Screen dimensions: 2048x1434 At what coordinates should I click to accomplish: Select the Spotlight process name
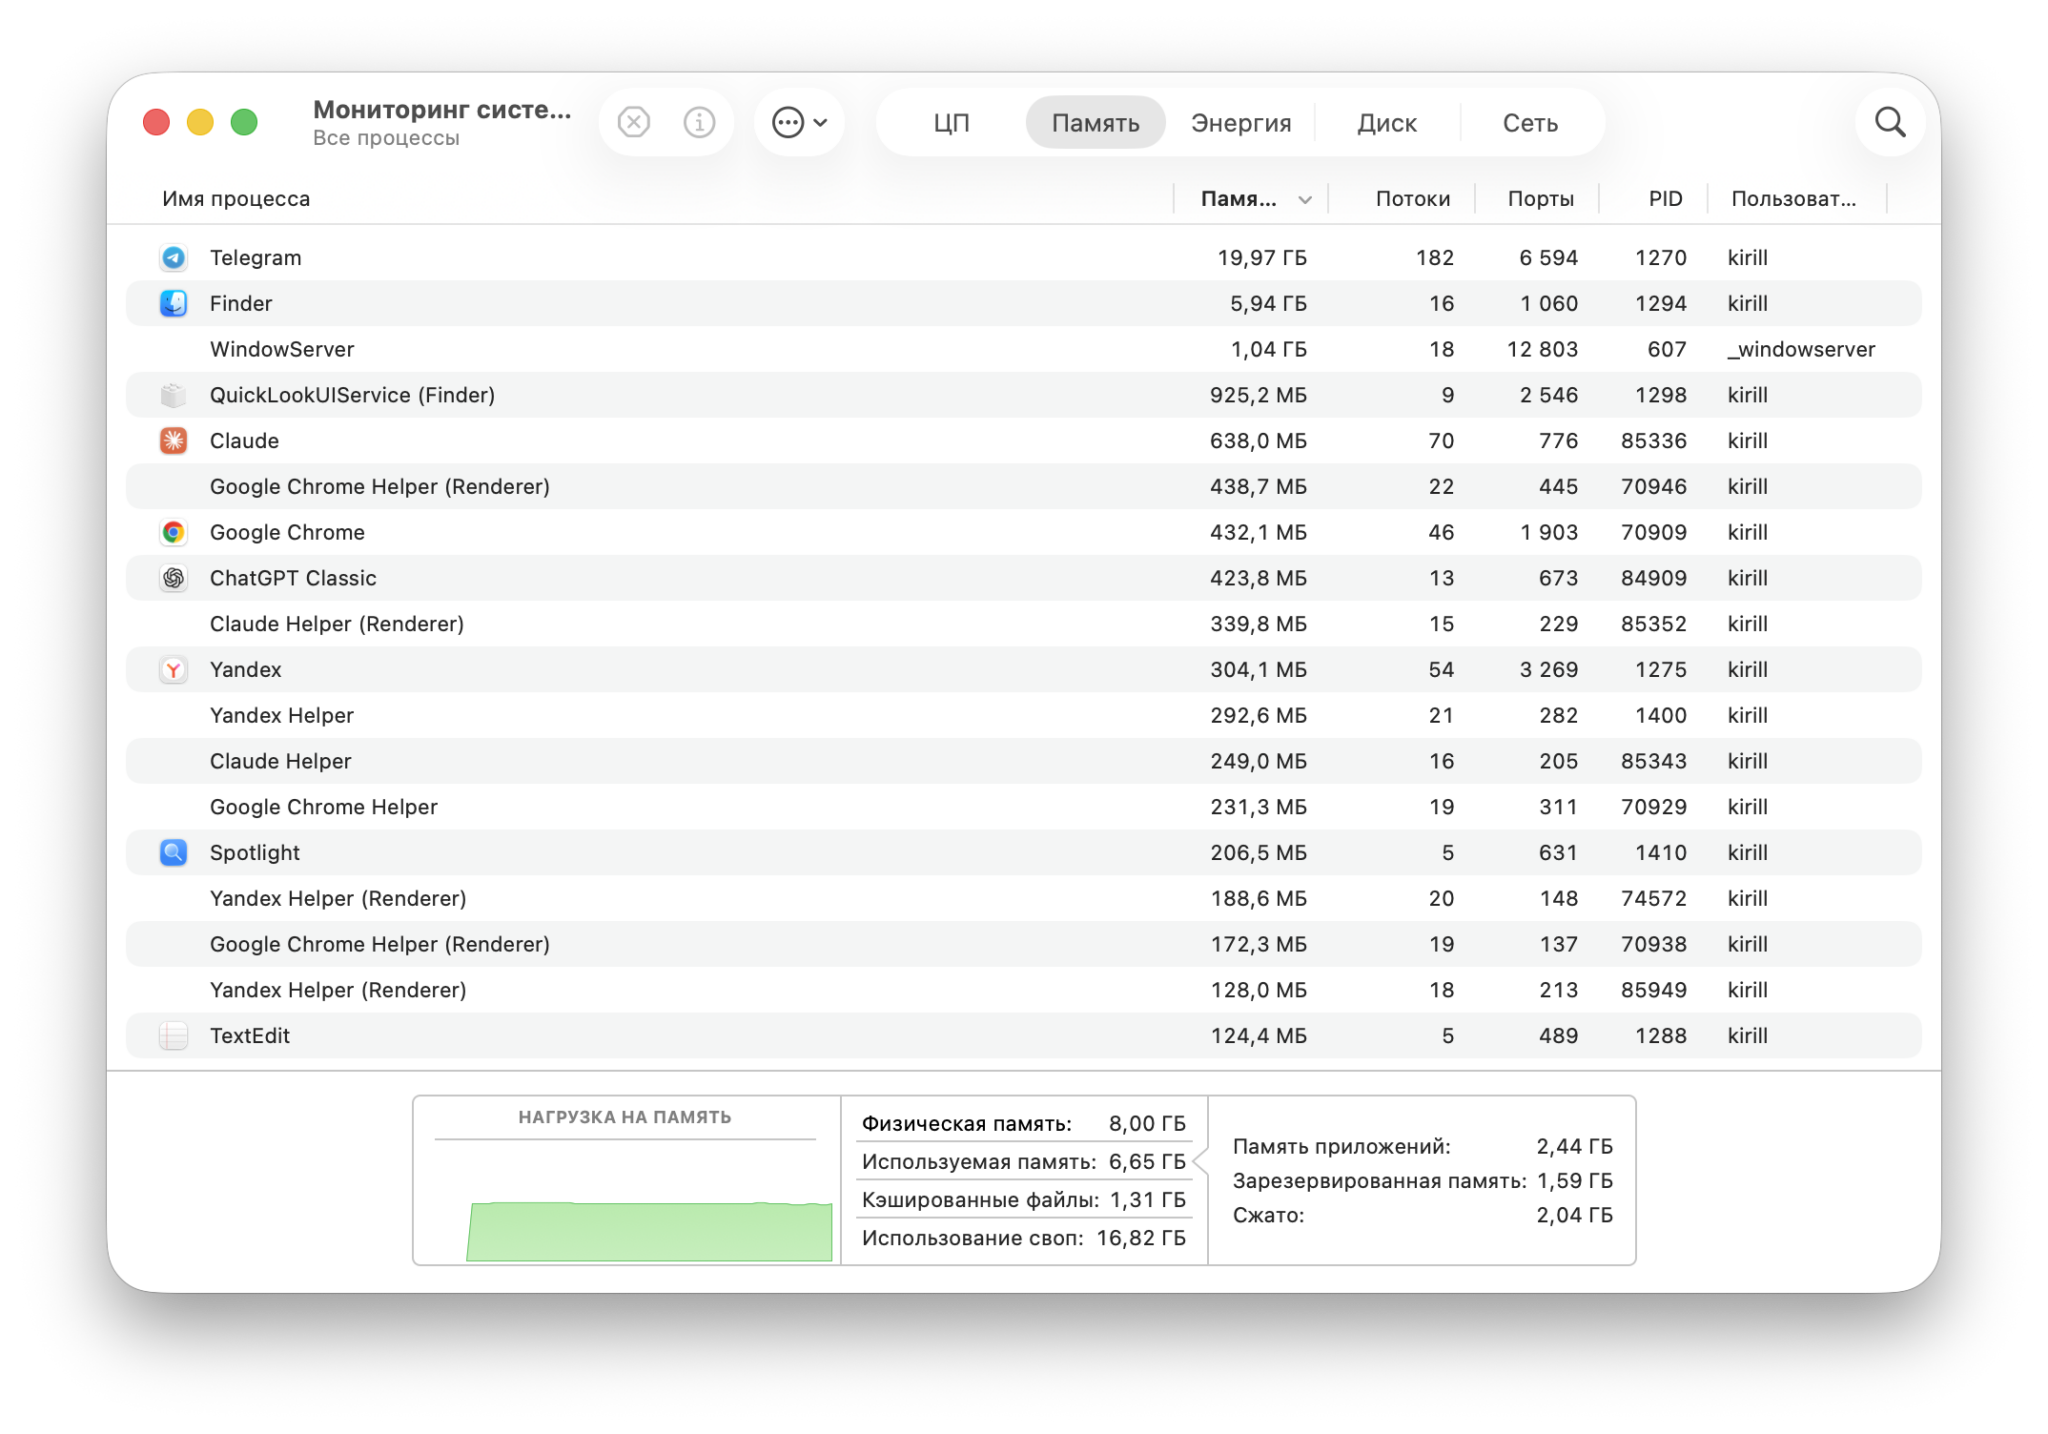point(255,853)
